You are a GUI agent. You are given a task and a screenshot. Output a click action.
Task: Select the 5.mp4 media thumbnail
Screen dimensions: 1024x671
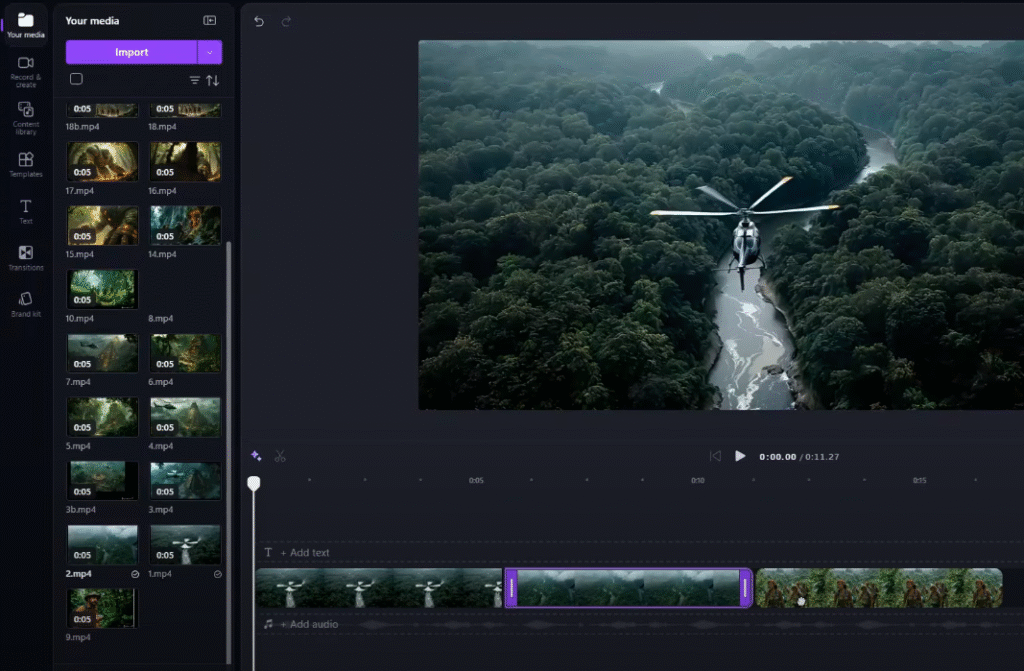102,417
